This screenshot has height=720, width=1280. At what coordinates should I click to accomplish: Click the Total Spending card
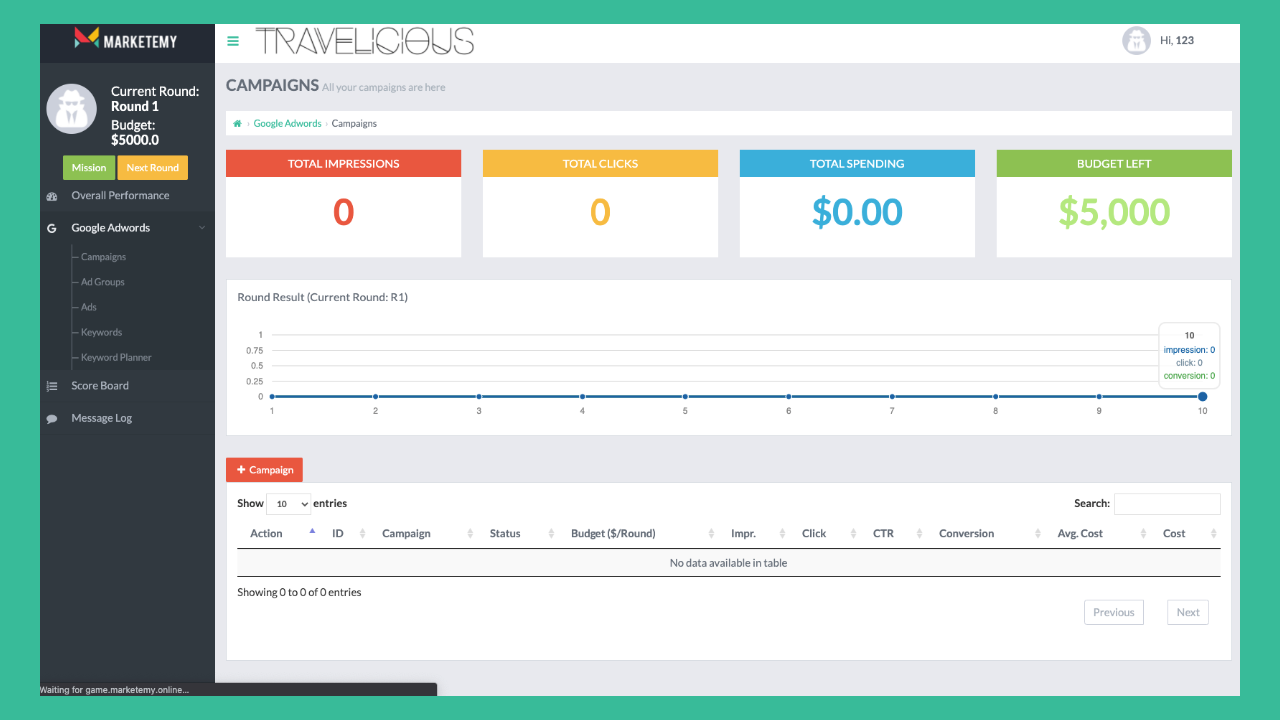point(857,203)
